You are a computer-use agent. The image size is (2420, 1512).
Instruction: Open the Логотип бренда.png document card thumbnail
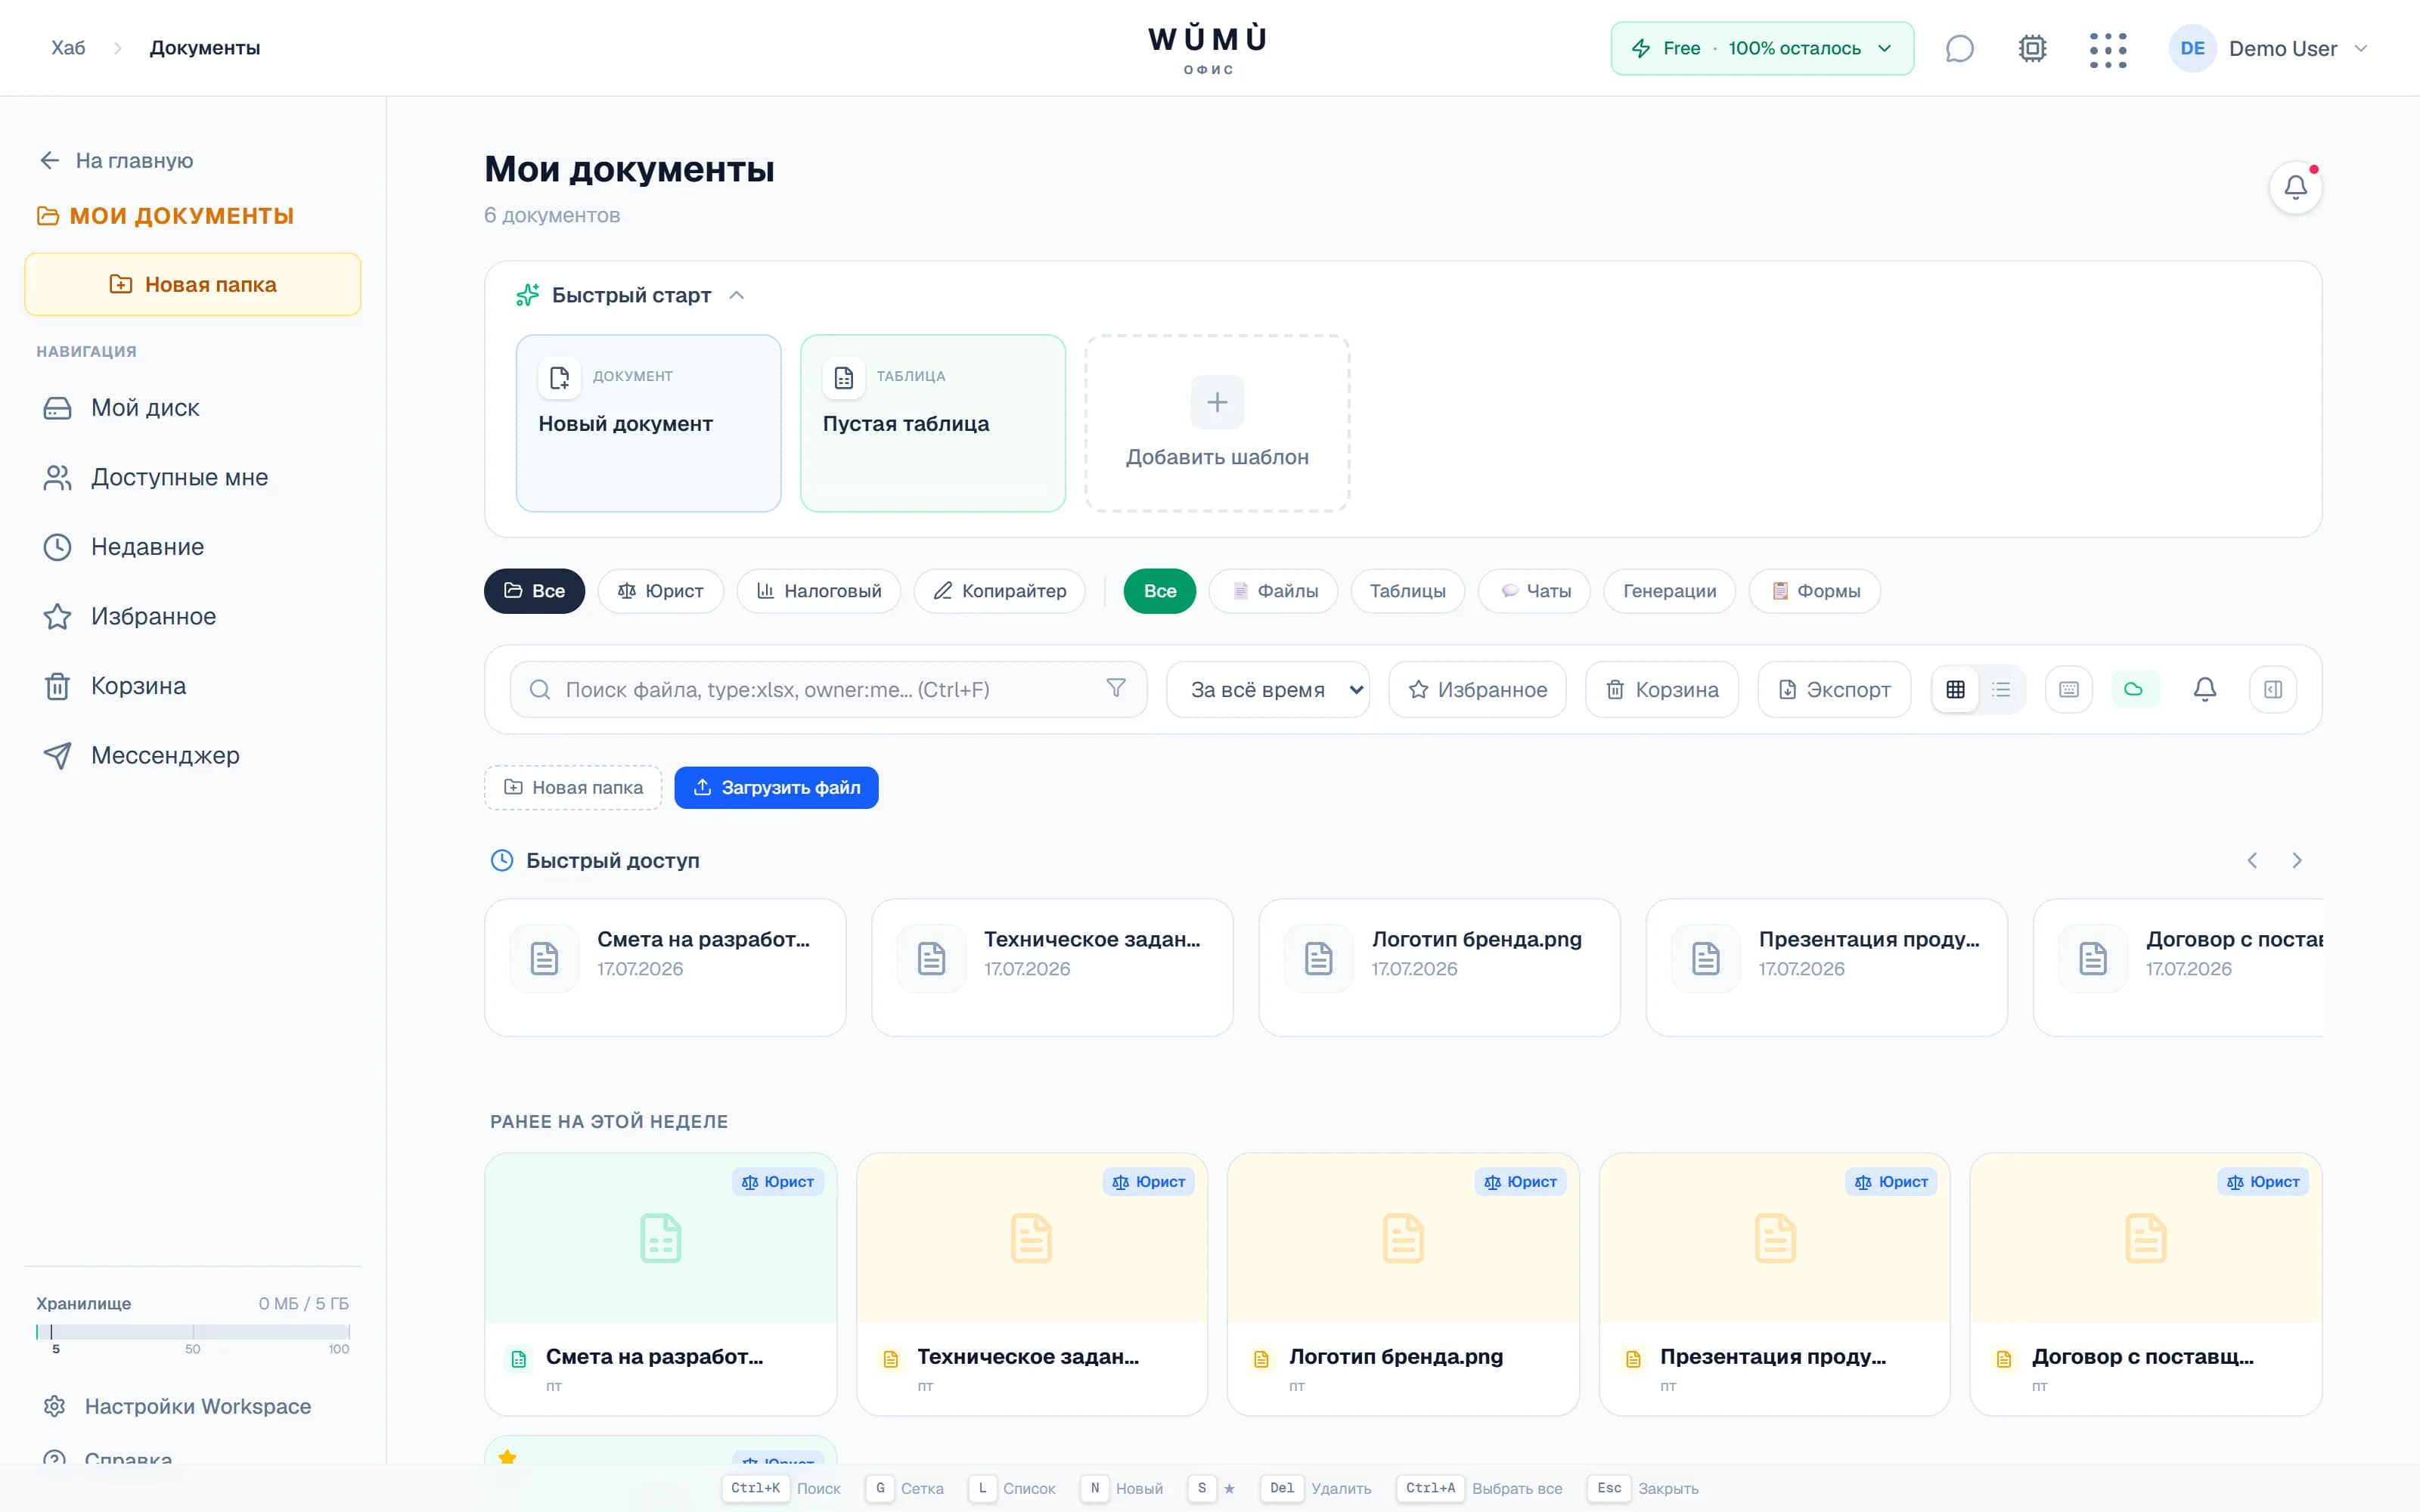pos(1402,1238)
